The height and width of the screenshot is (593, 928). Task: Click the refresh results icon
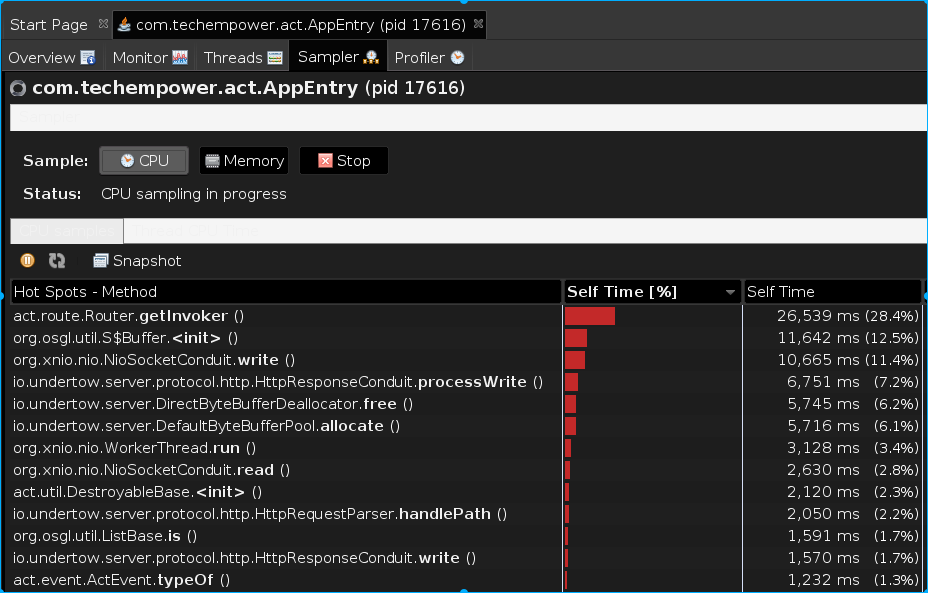click(57, 260)
